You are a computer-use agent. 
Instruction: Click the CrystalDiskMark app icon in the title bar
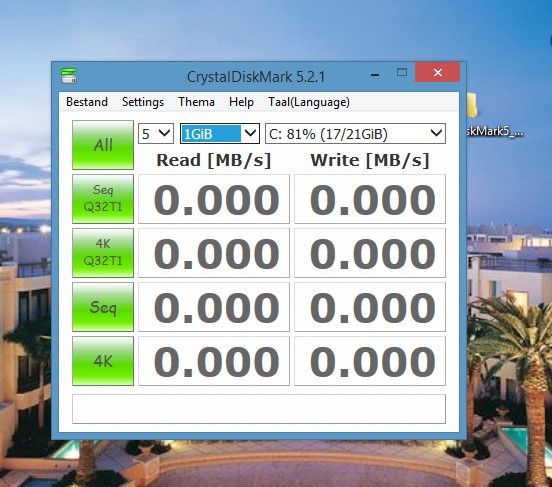point(69,76)
